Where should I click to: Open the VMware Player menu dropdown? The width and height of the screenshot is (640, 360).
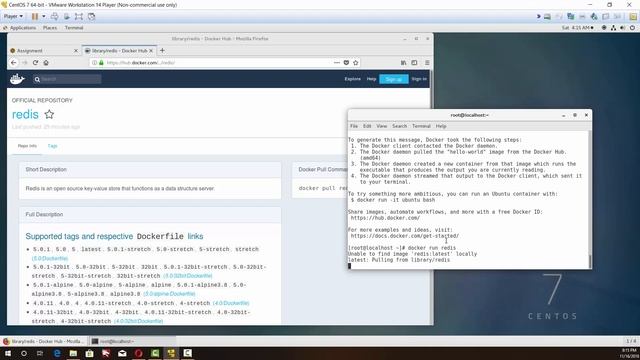[x=13, y=16]
